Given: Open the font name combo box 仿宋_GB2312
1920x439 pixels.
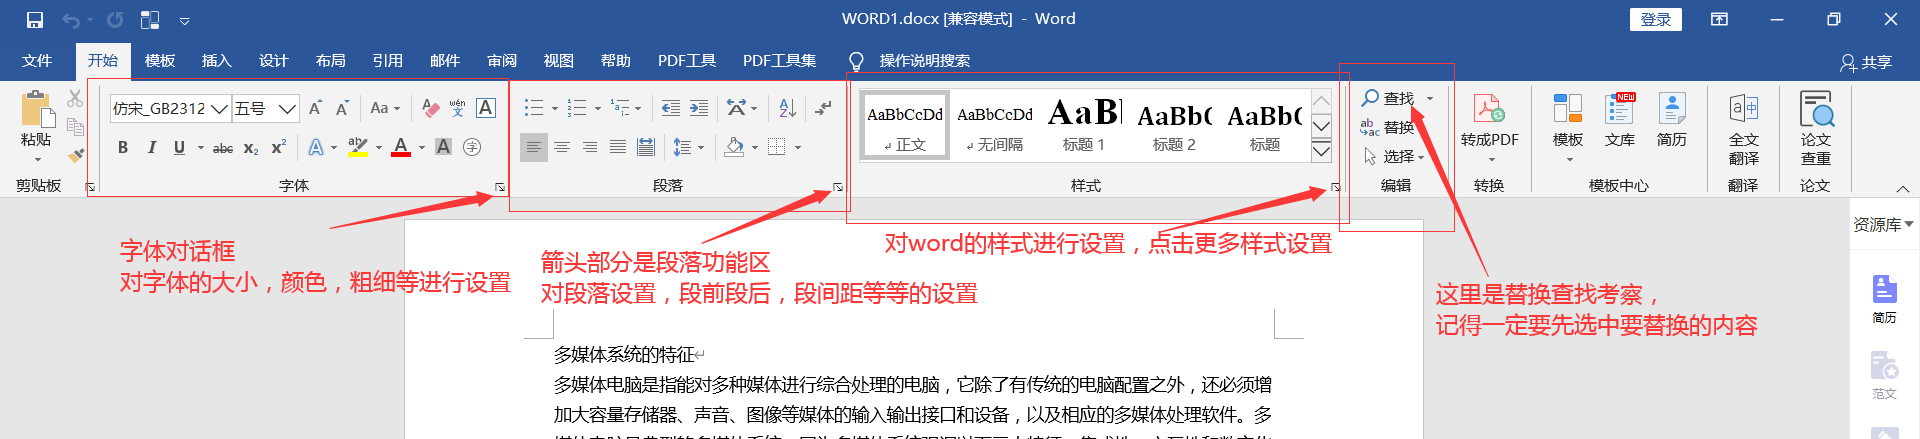Looking at the screenshot, I should coord(170,108).
